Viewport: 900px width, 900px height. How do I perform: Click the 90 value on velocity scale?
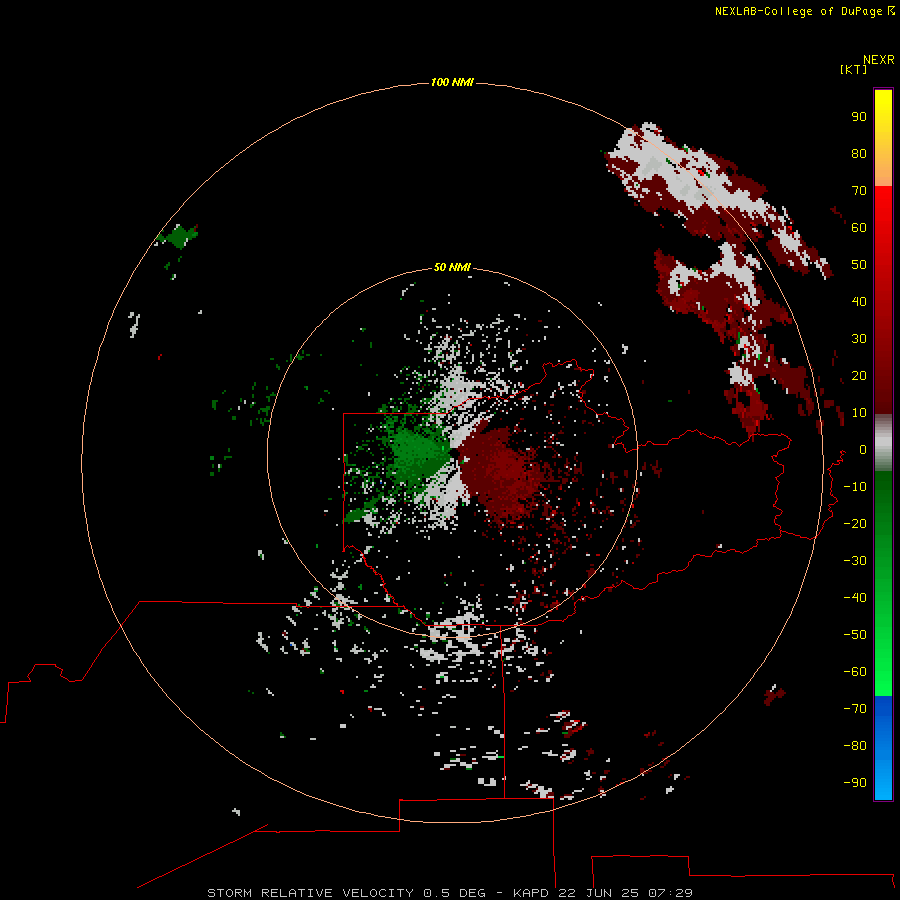(x=859, y=117)
